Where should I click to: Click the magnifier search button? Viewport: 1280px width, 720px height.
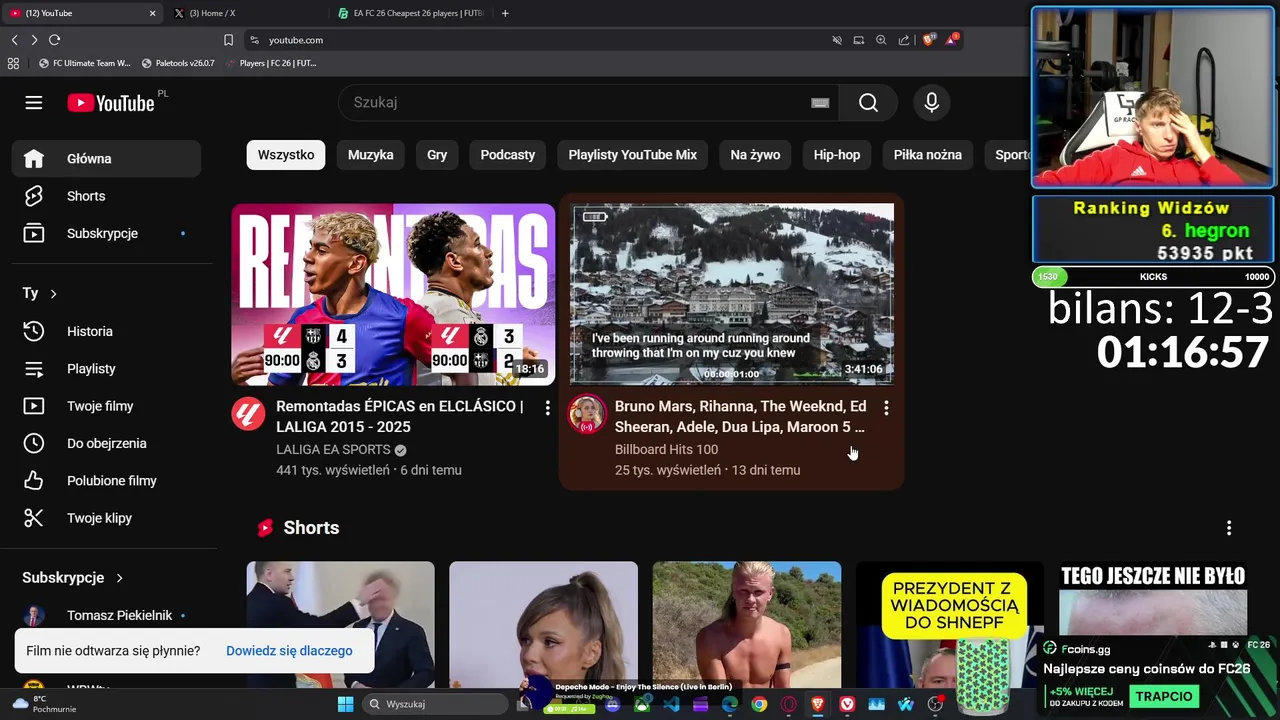point(868,103)
